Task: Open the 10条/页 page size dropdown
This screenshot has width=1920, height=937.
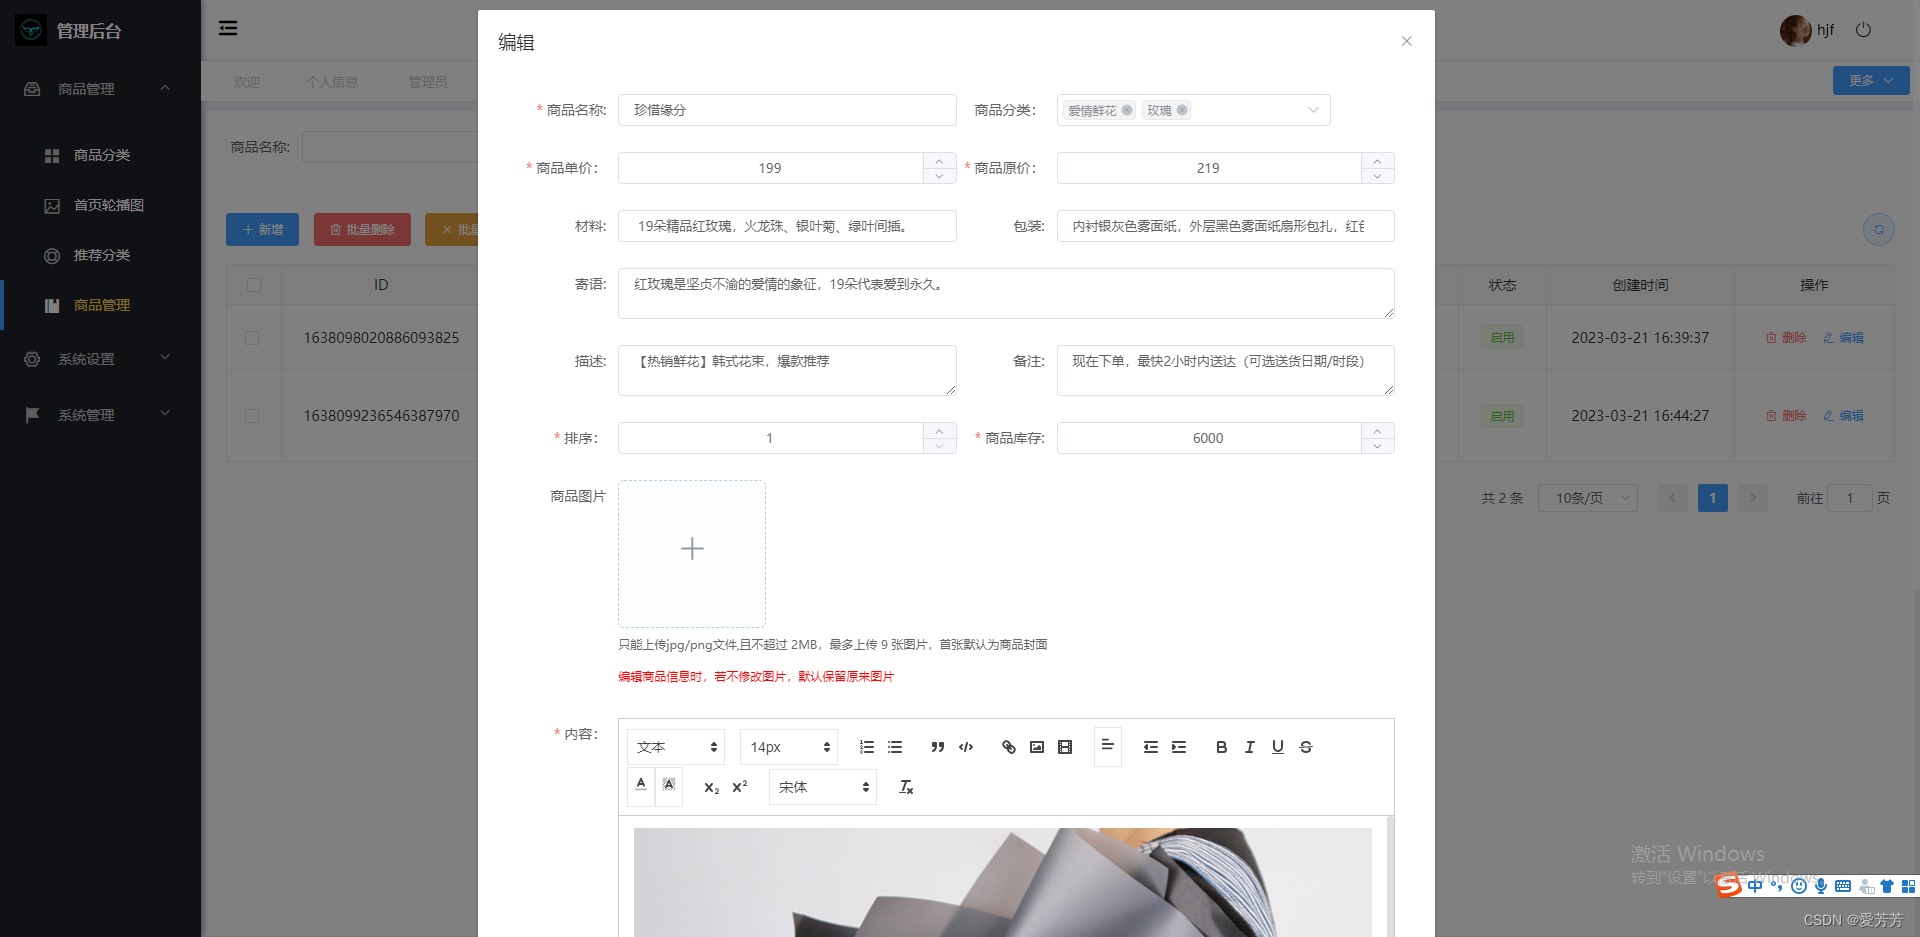Action: (1590, 498)
